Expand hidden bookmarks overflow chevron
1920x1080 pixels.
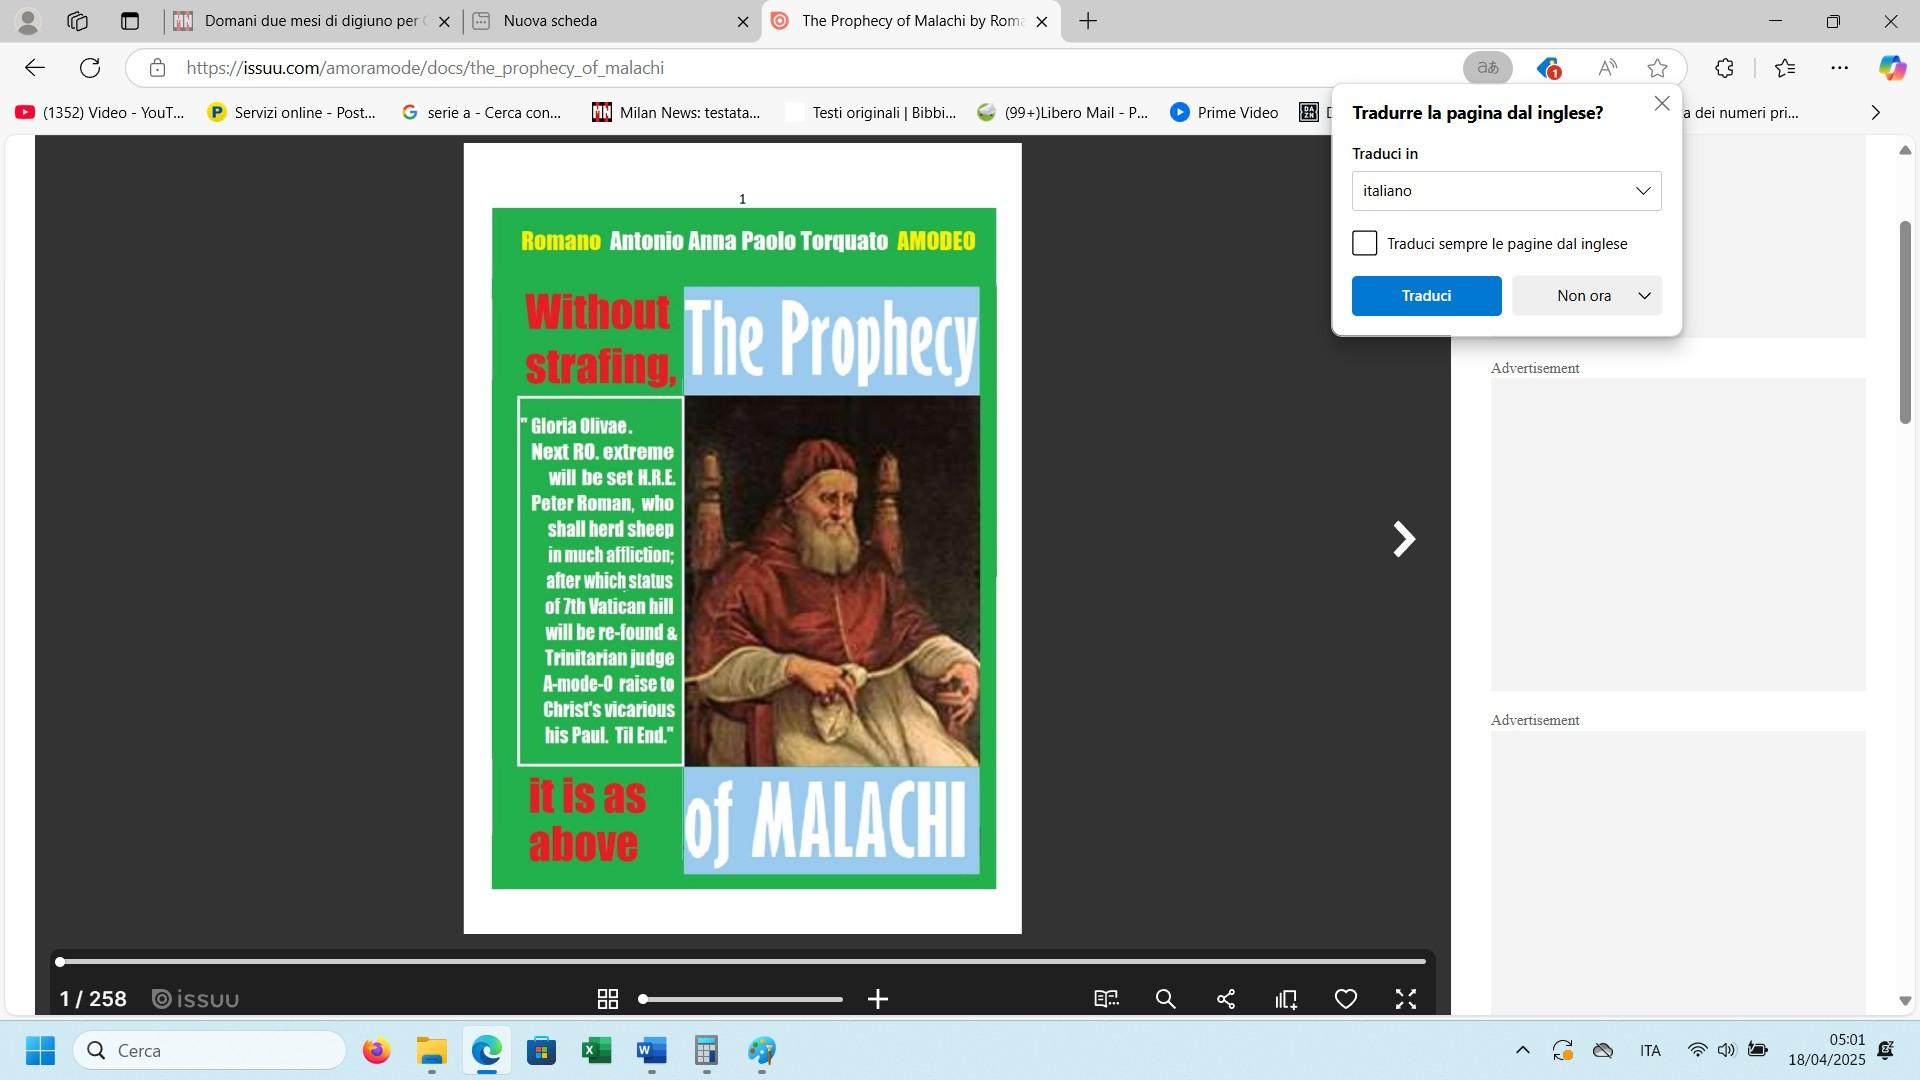[1876, 113]
